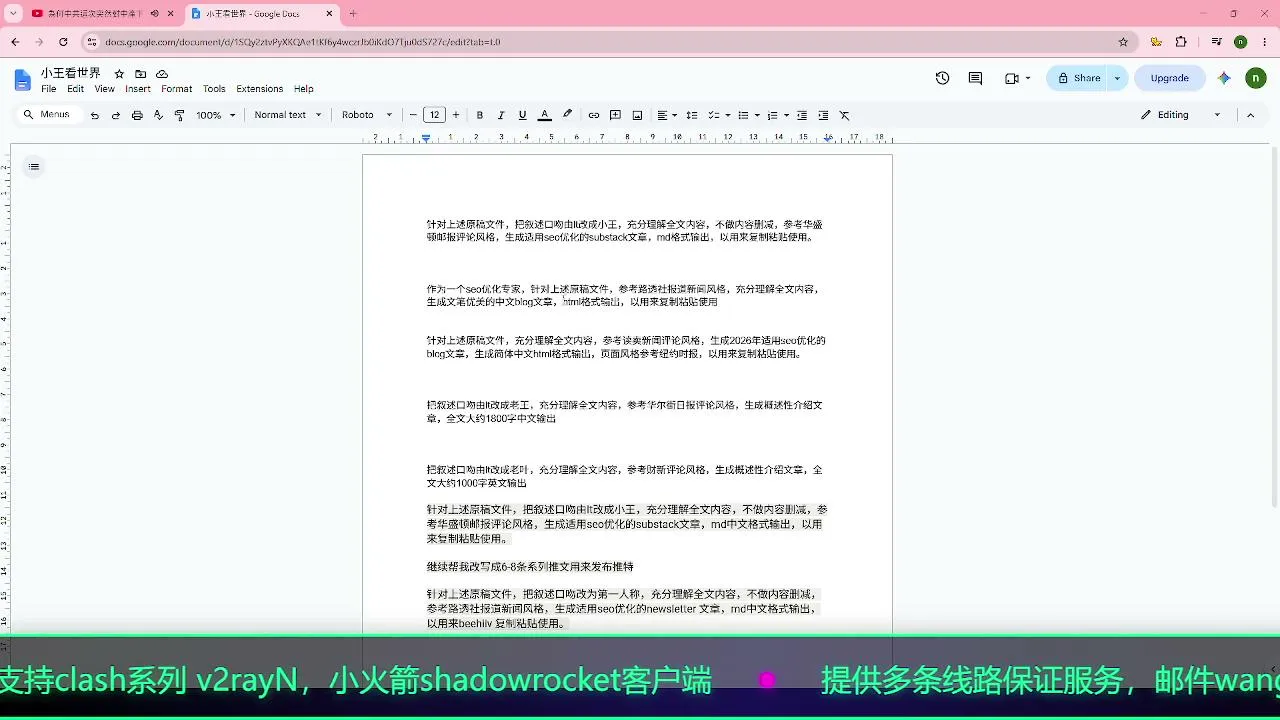Viewport: 1280px width, 720px height.
Task: Show all comments icon in header
Action: (x=975, y=78)
